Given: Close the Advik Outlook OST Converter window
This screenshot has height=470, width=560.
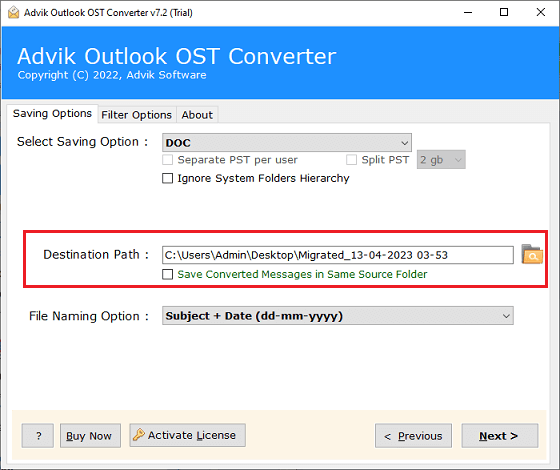Looking at the screenshot, I should [x=540, y=12].
